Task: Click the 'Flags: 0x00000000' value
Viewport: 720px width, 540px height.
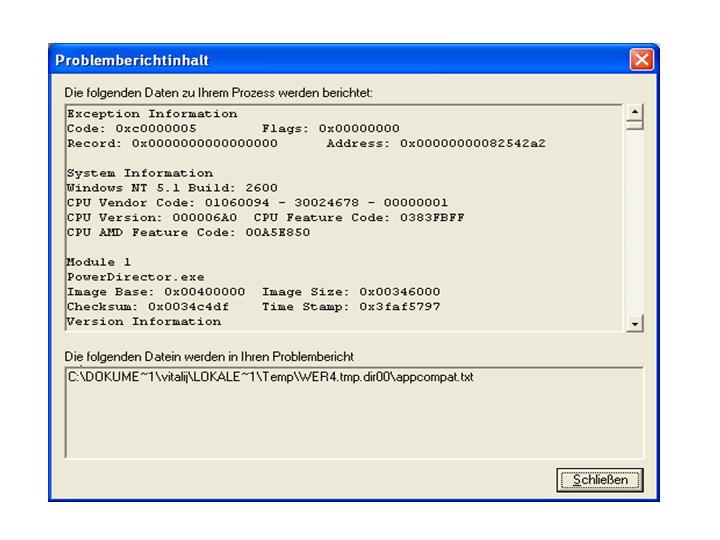Action: click(331, 129)
